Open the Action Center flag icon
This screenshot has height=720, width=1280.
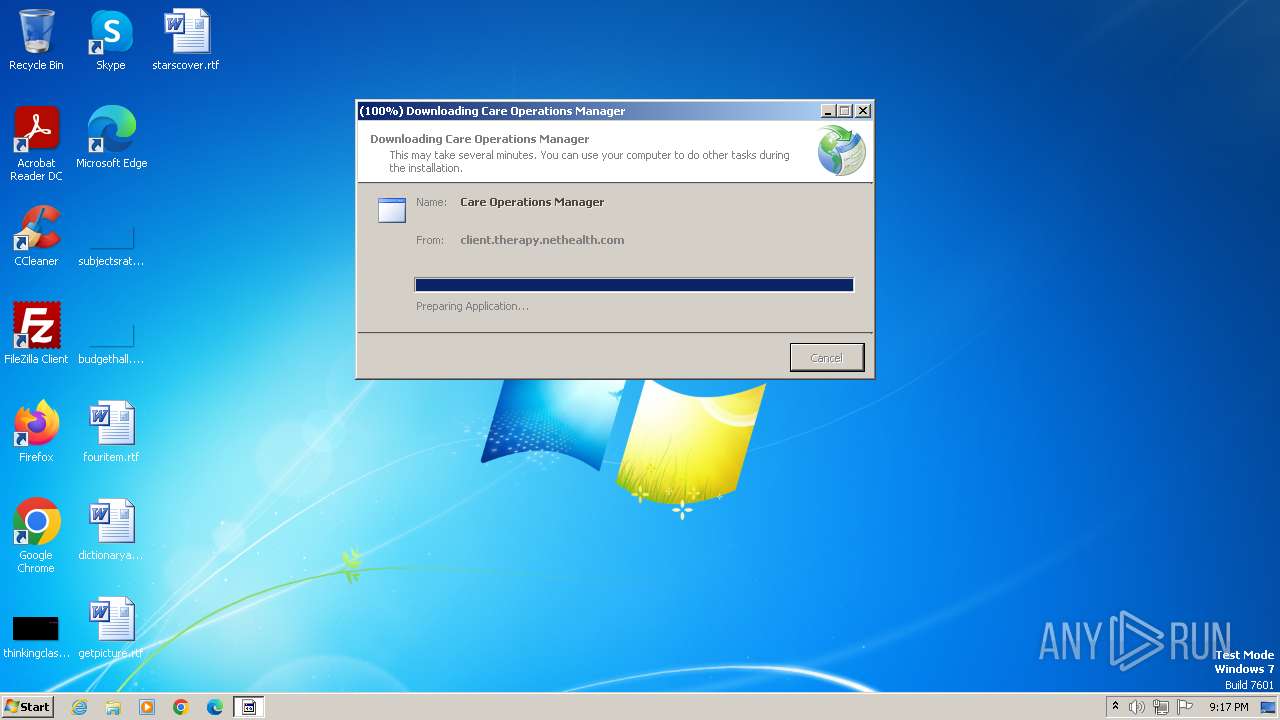point(1185,707)
